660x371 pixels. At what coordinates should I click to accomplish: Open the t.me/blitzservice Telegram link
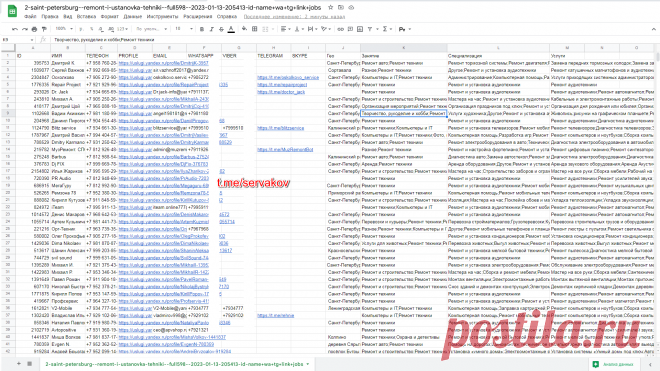[280, 128]
